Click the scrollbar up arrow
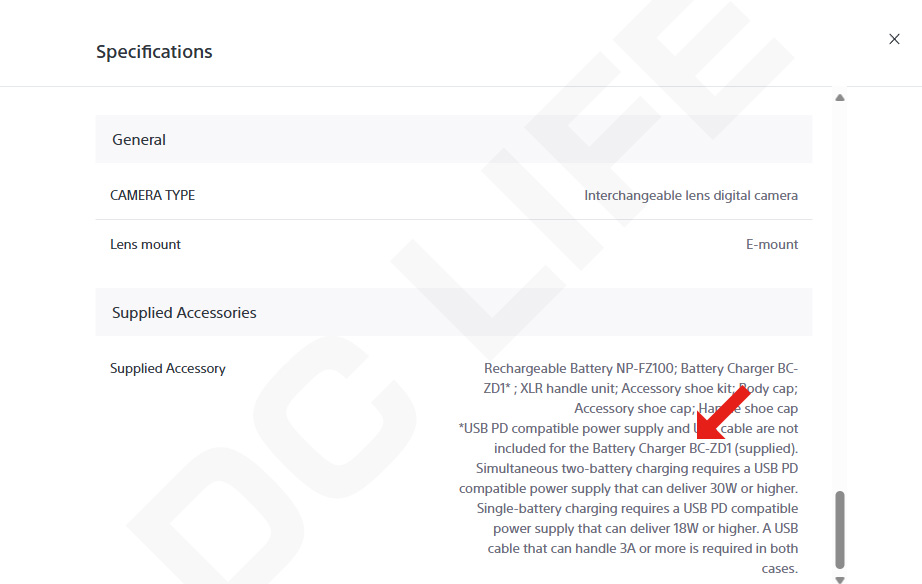922x584 pixels. [840, 98]
